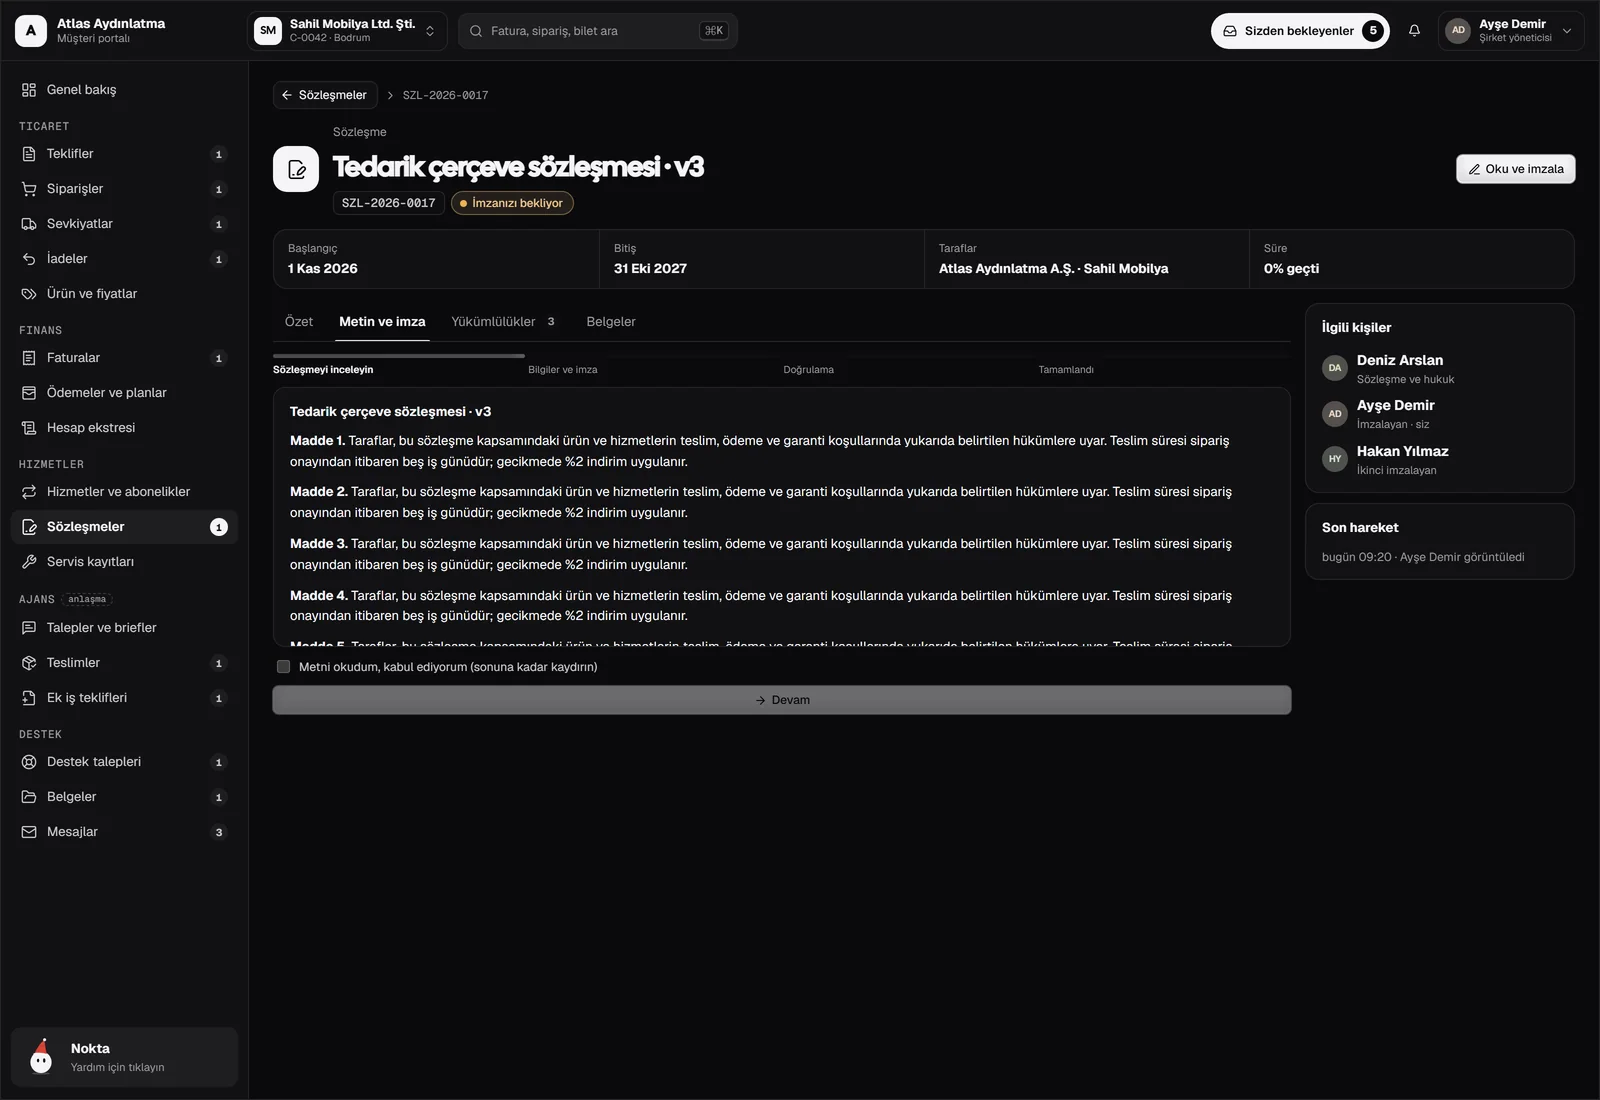Expand Sahil Mobilya company switcher
The height and width of the screenshot is (1100, 1600).
click(x=346, y=31)
